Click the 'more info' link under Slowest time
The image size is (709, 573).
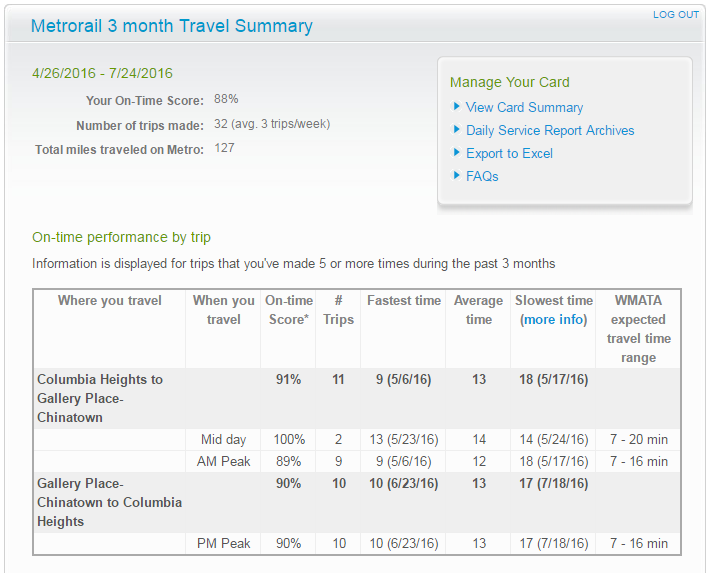553,320
